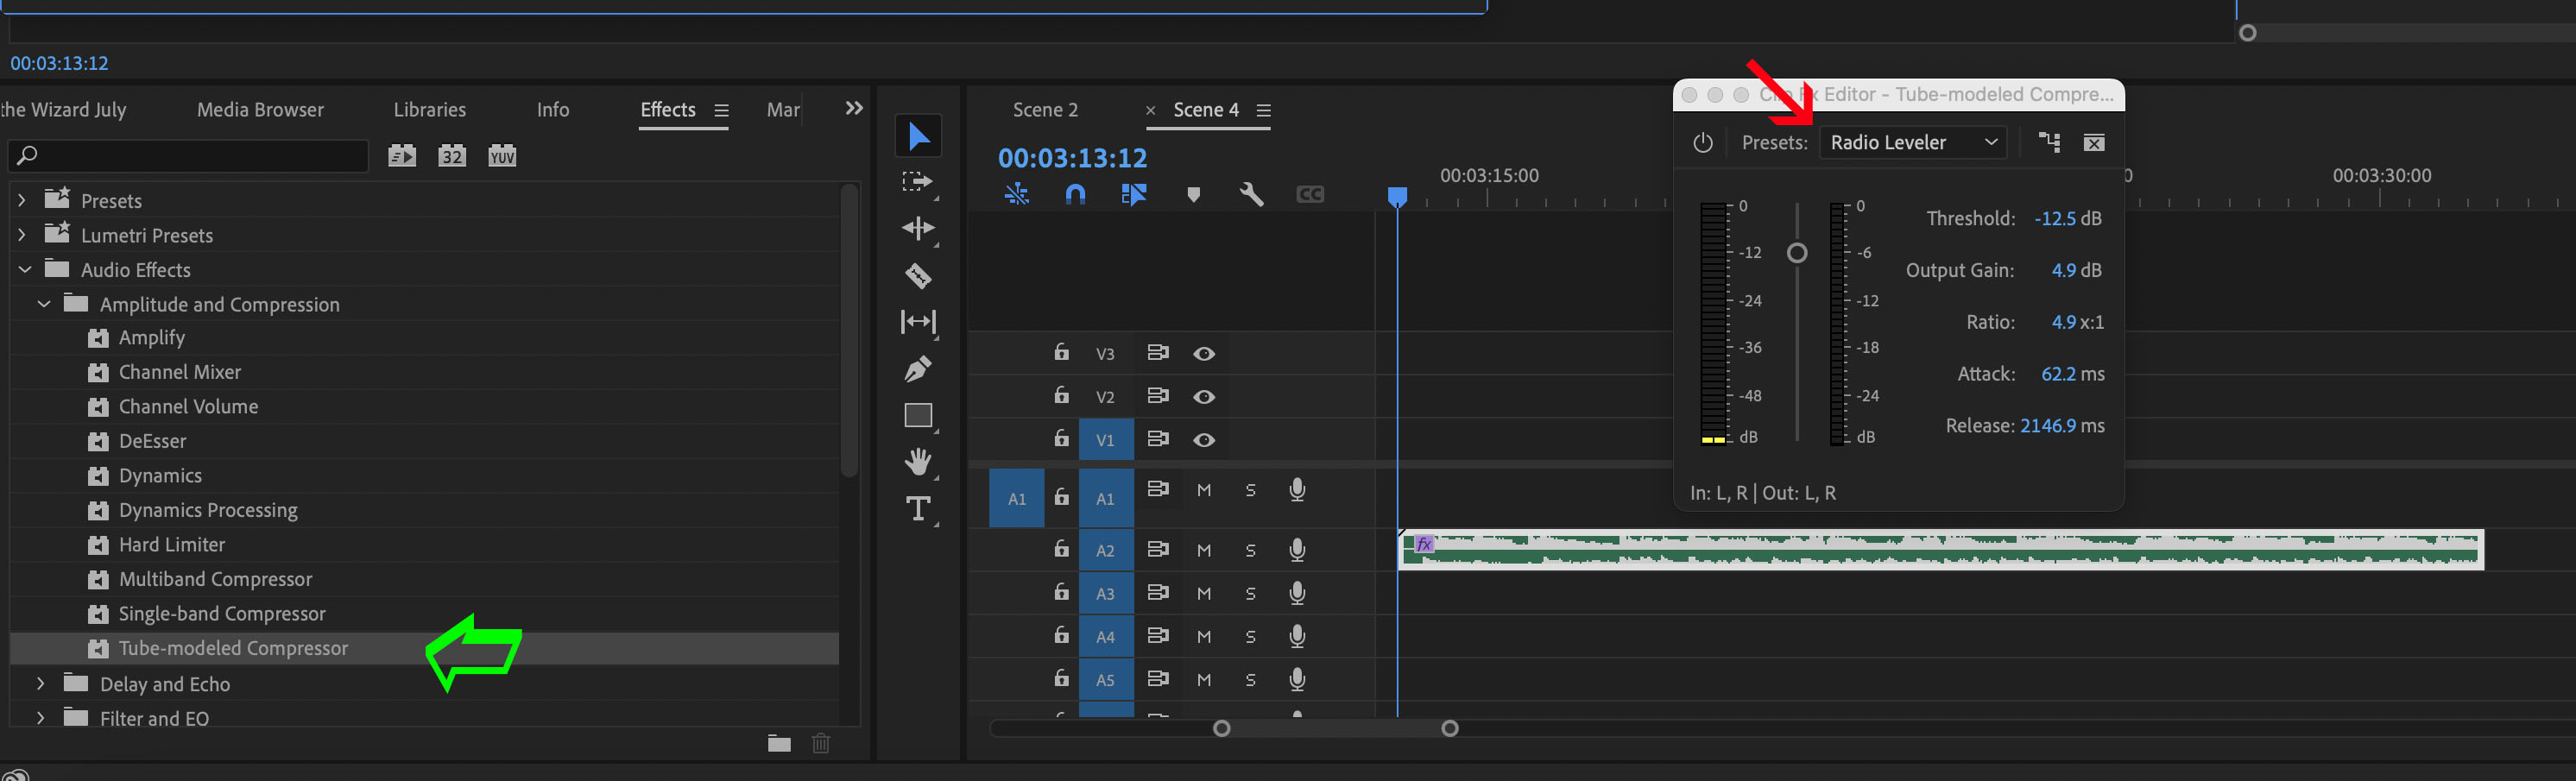The image size is (2576, 781).
Task: Solo audio track A3
Action: (x=1250, y=594)
